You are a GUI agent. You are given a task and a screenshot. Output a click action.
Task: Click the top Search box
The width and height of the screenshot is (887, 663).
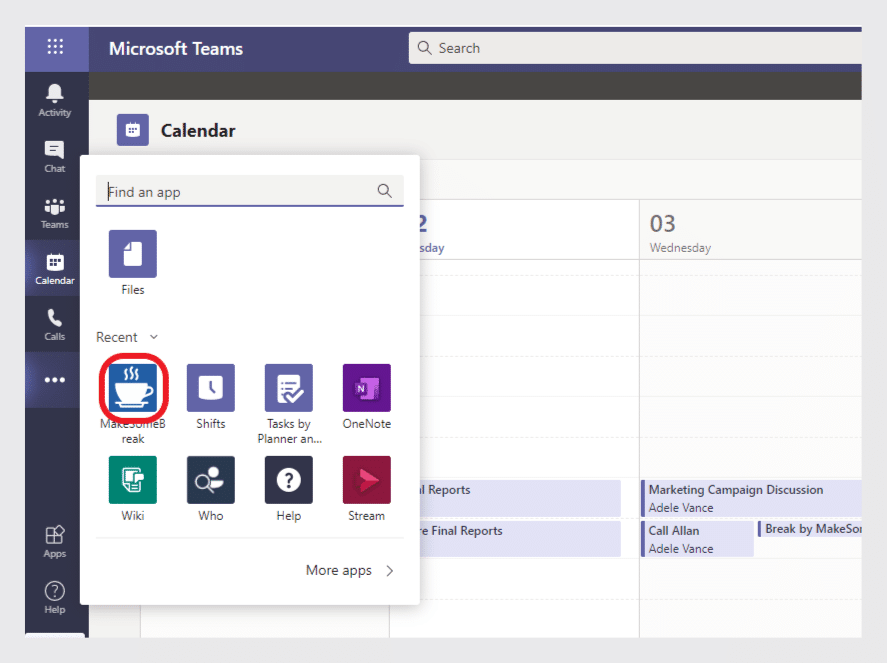click(635, 48)
